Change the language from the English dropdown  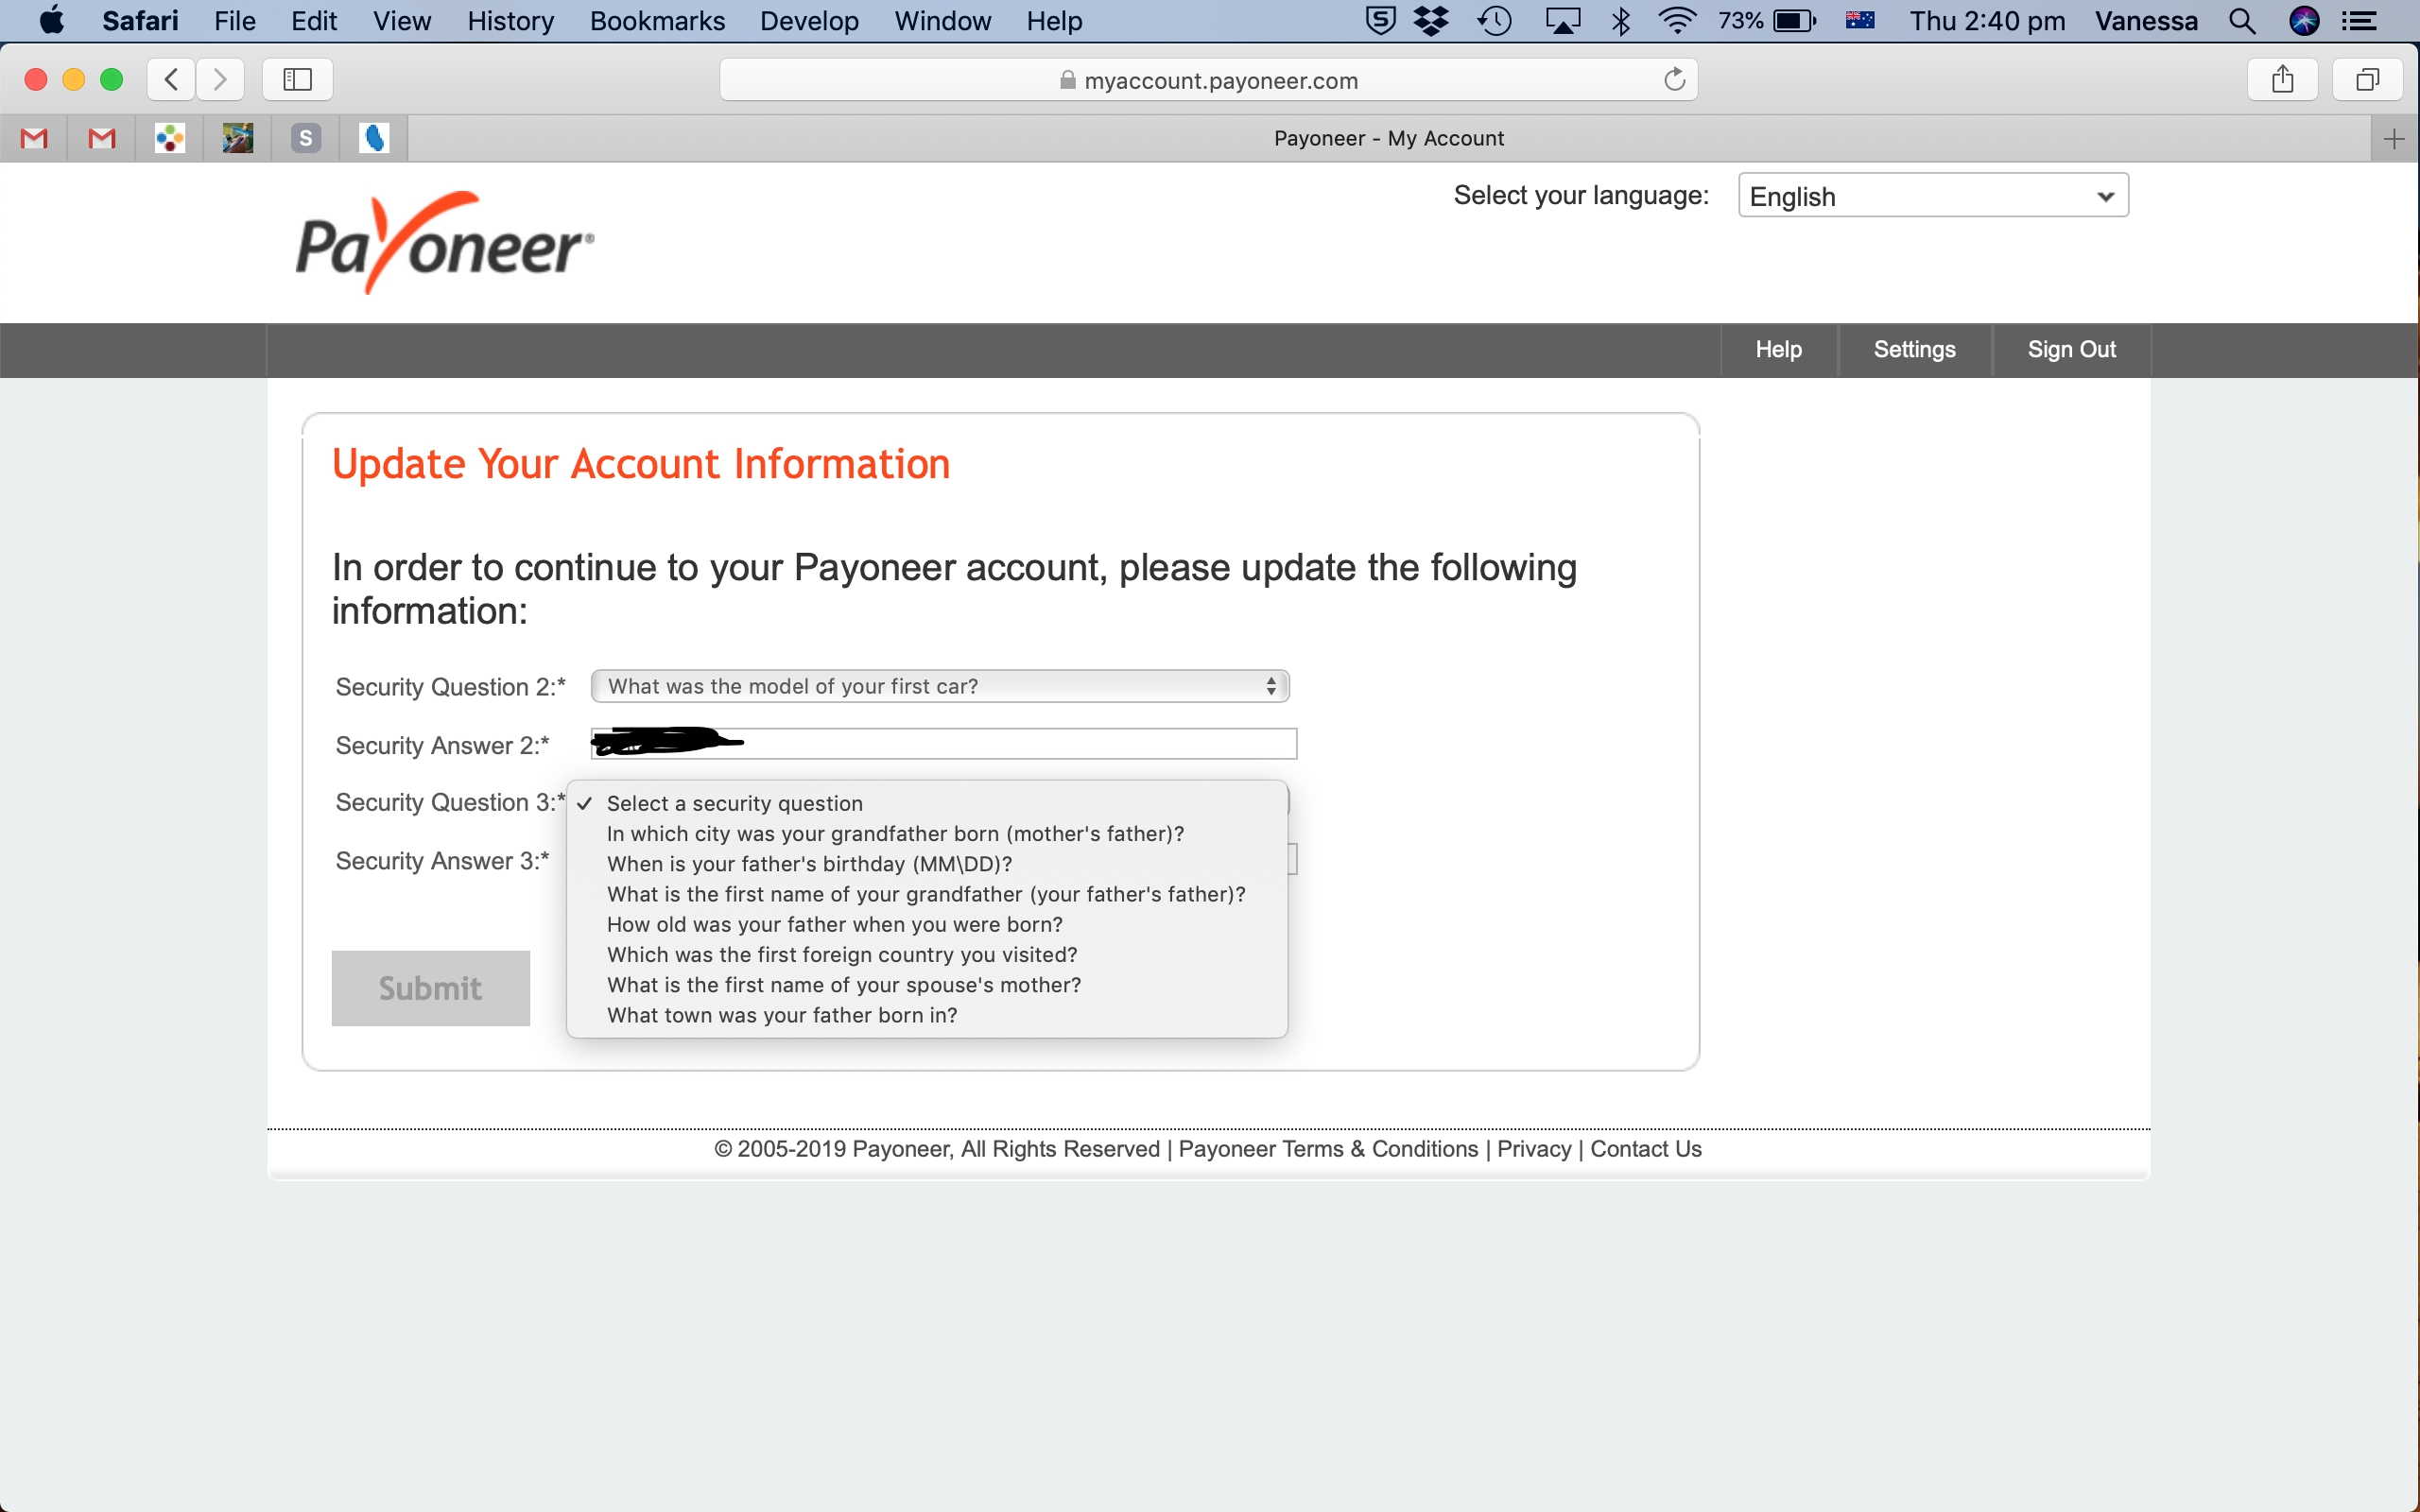pos(1930,195)
